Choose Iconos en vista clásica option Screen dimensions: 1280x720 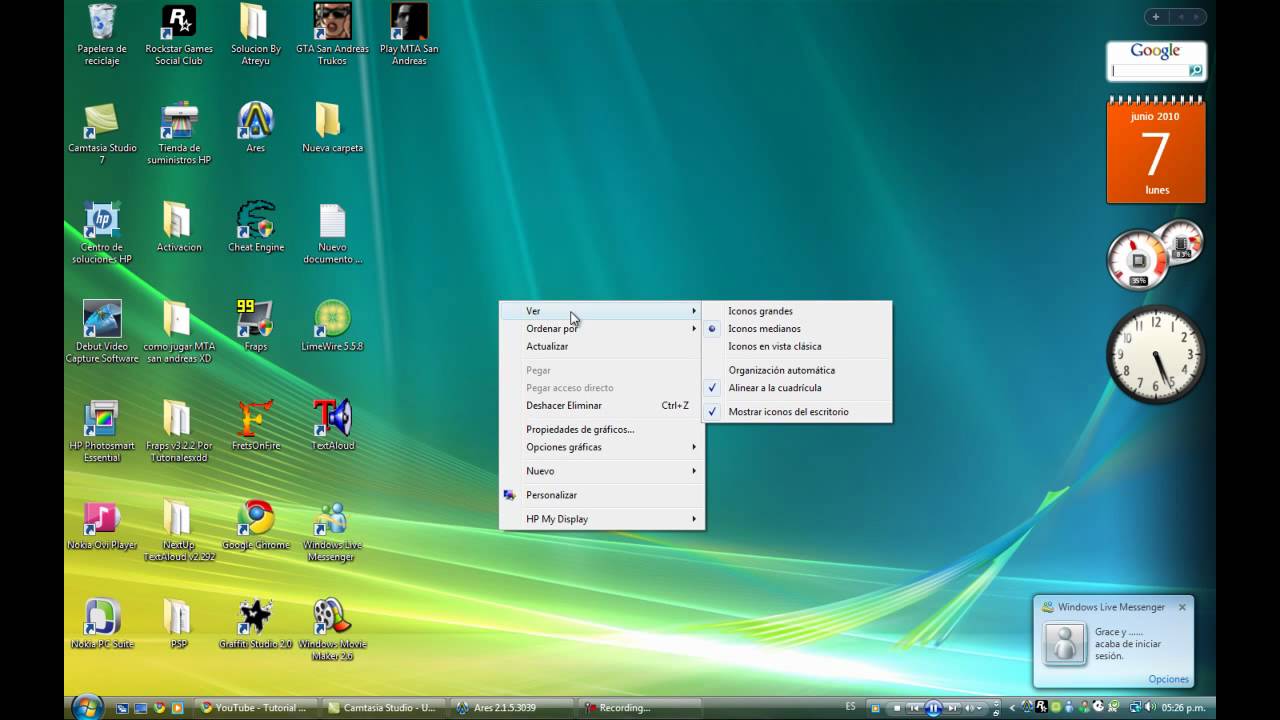coord(797,347)
